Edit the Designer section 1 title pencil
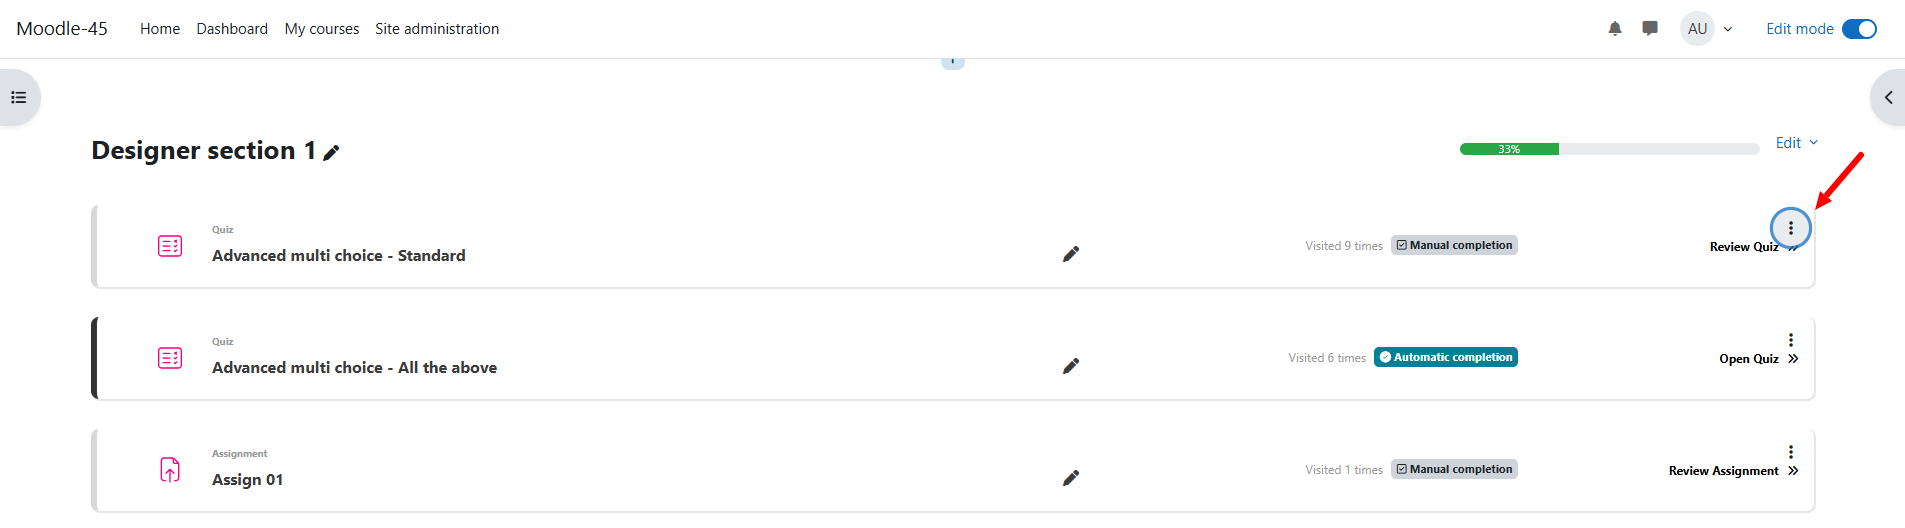This screenshot has width=1905, height=528. pyautogui.click(x=332, y=153)
